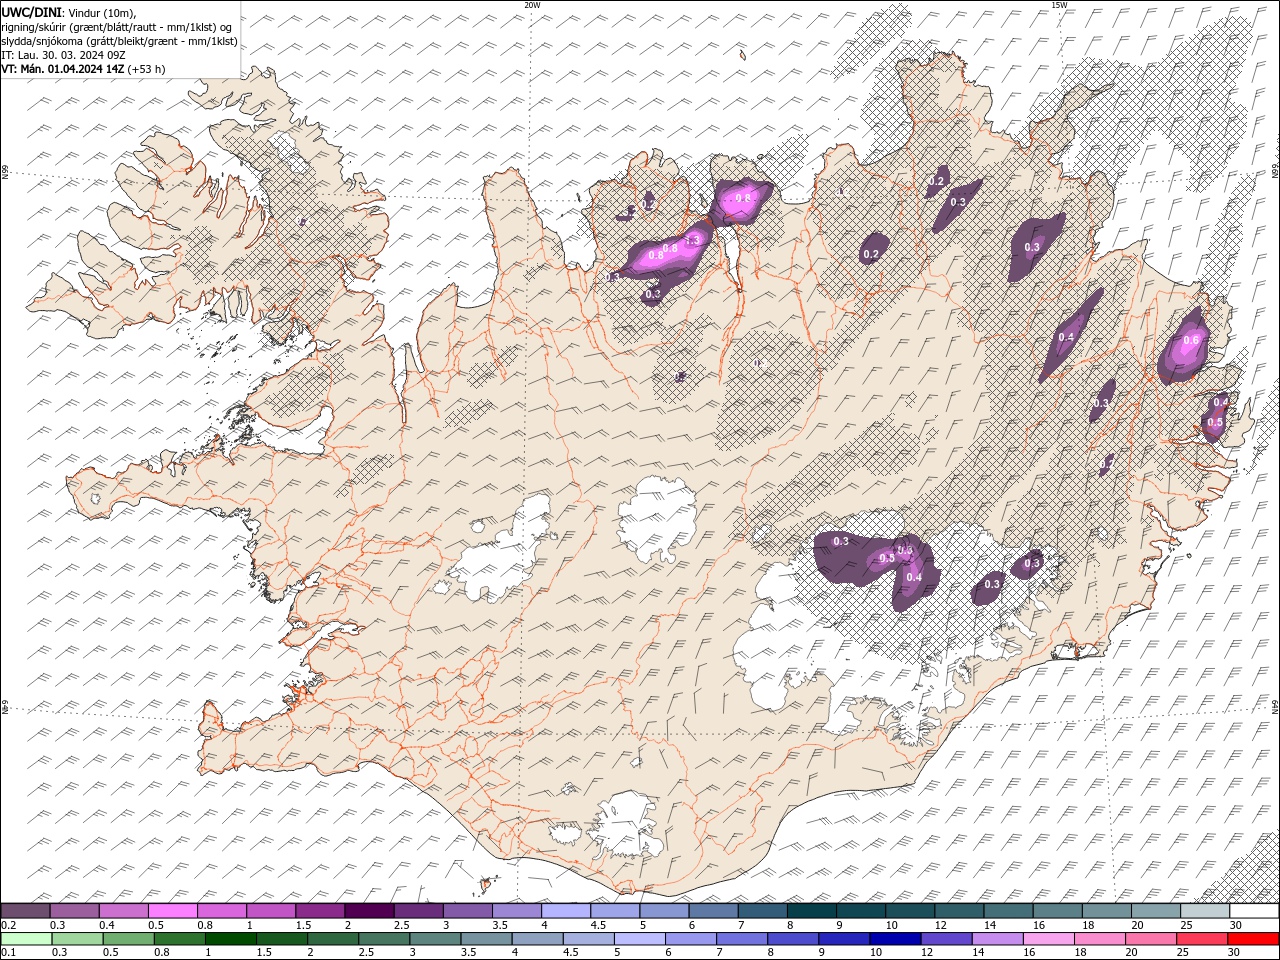This screenshot has width=1280, height=960.
Task: Click the 'UWC/DINI' title text
Action: tap(30, 11)
